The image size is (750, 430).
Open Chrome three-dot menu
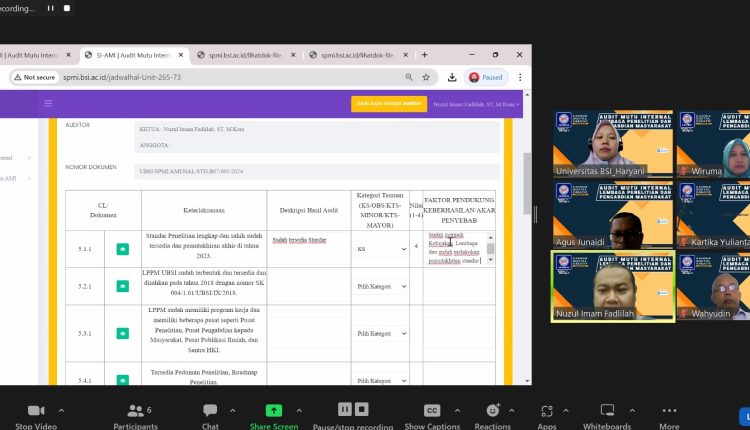coord(520,77)
